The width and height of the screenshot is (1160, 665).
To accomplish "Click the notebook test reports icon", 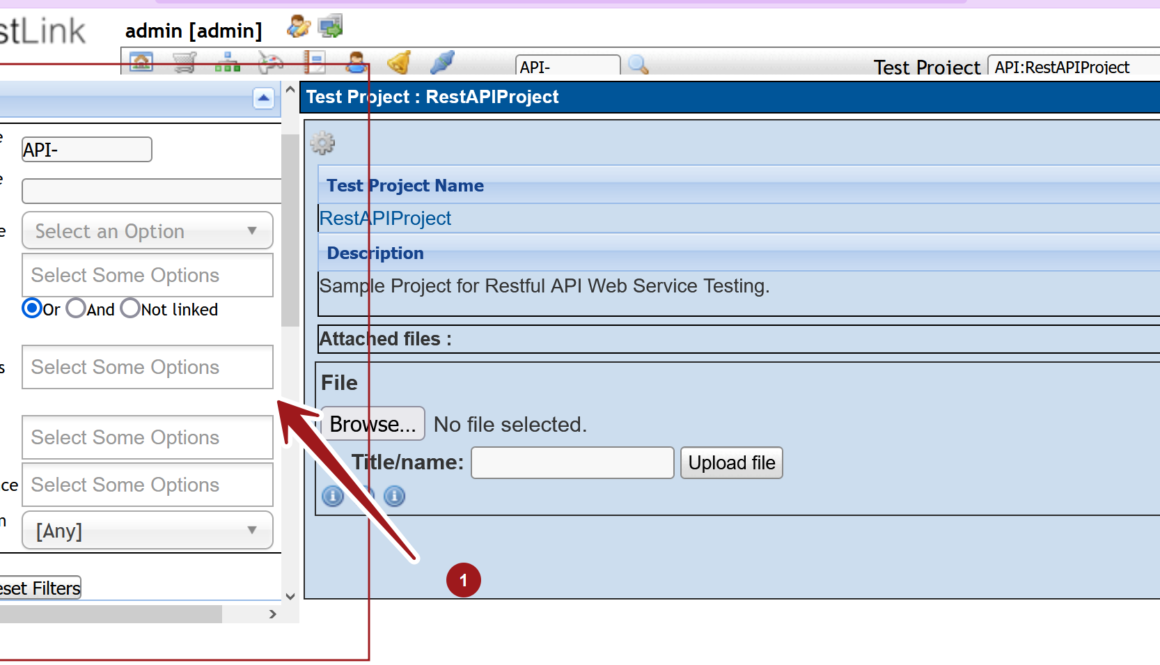I will coord(314,63).
